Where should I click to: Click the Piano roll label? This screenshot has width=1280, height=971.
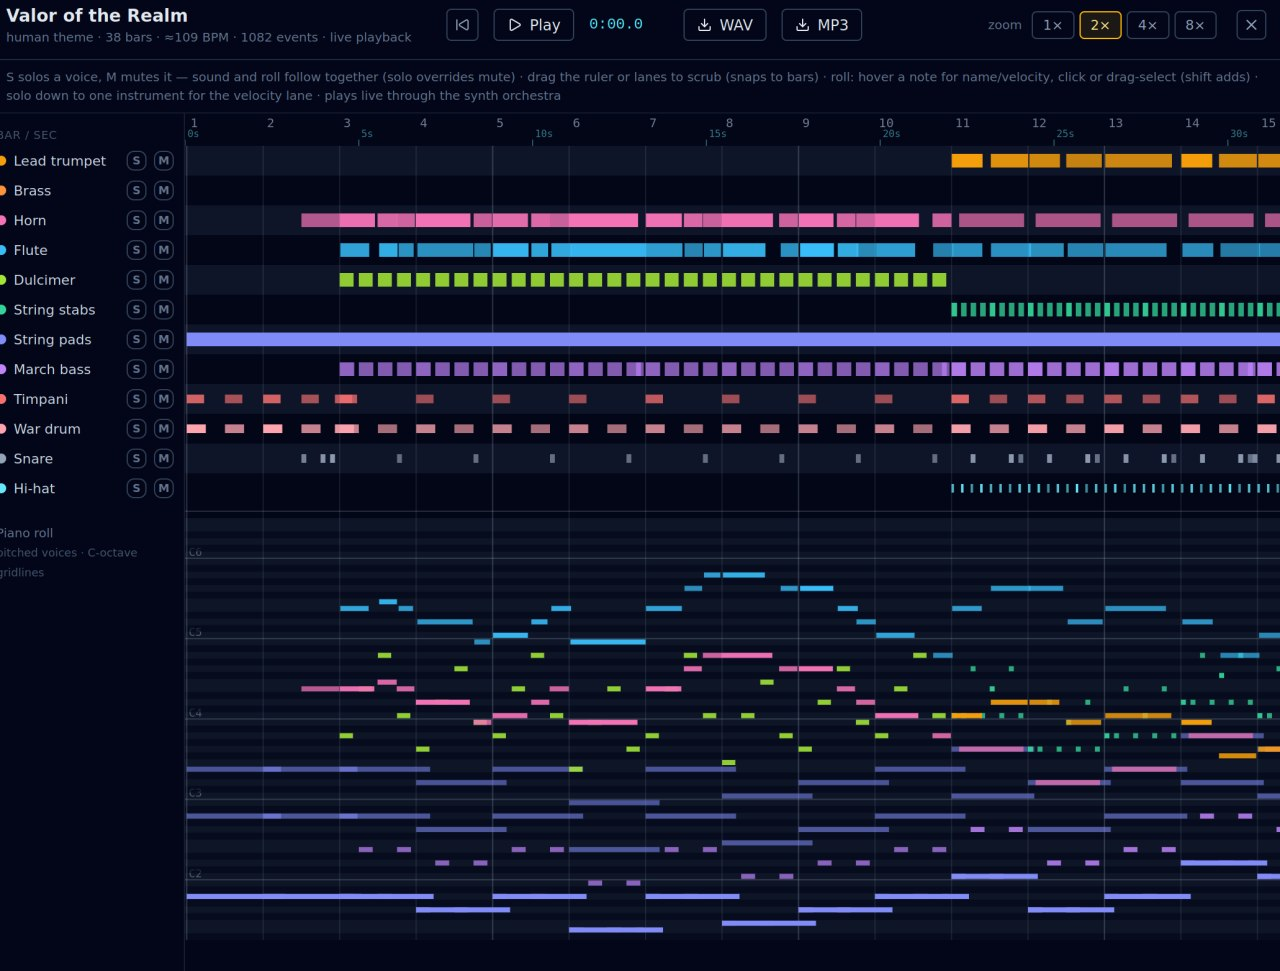[26, 533]
